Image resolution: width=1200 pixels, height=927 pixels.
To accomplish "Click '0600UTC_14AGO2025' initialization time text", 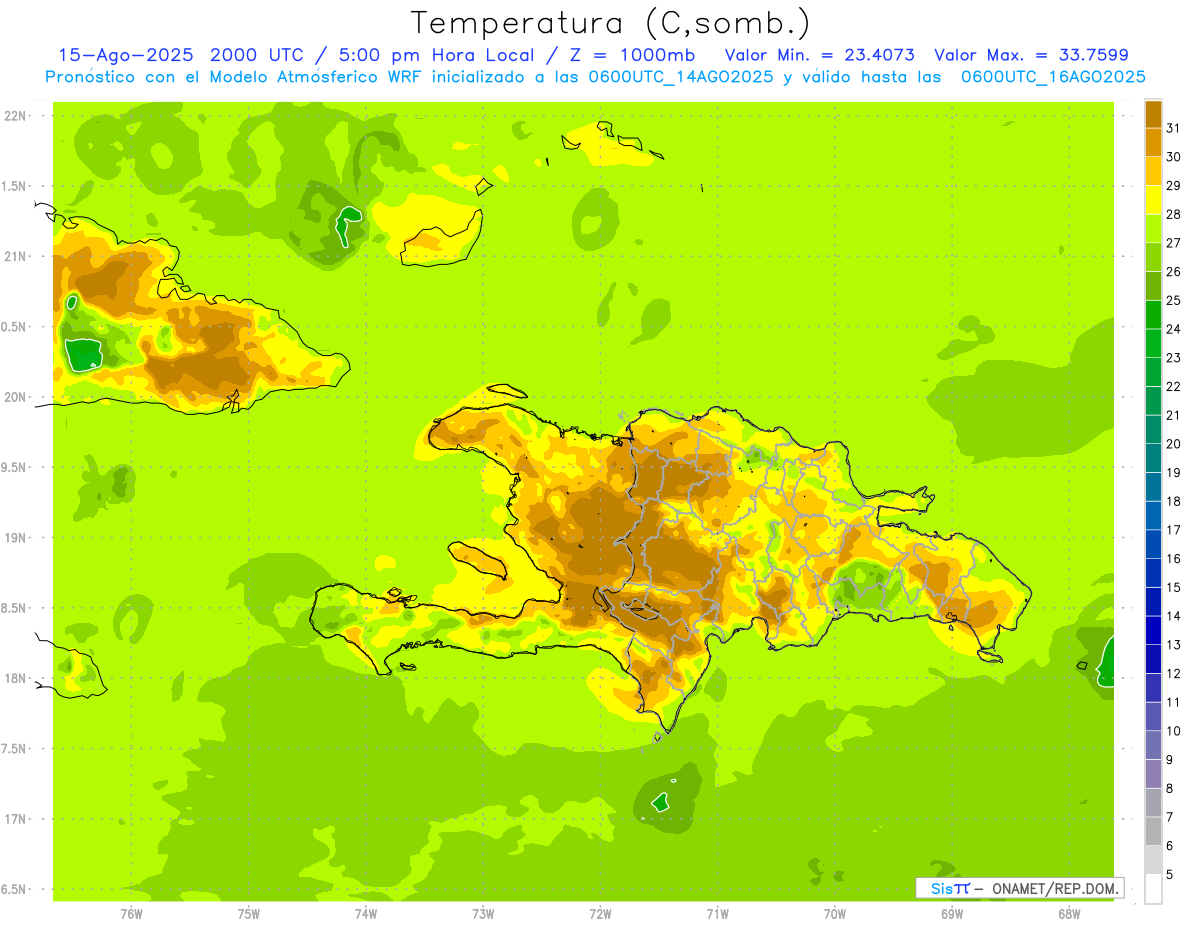I will 677,77.
